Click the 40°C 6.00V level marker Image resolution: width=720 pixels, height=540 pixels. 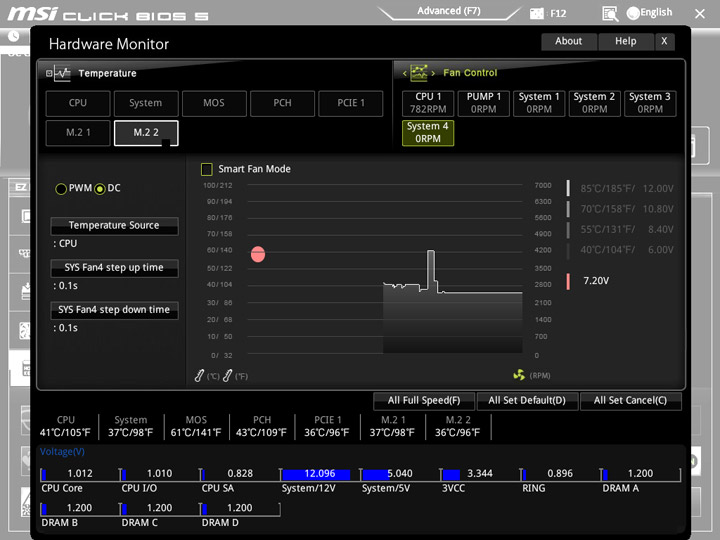(568, 250)
